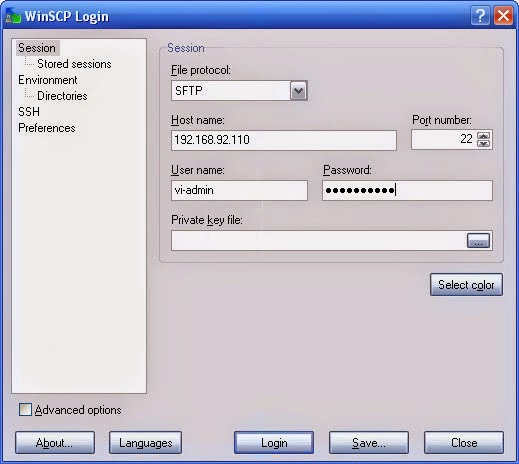Focus the Password input field

click(x=407, y=190)
